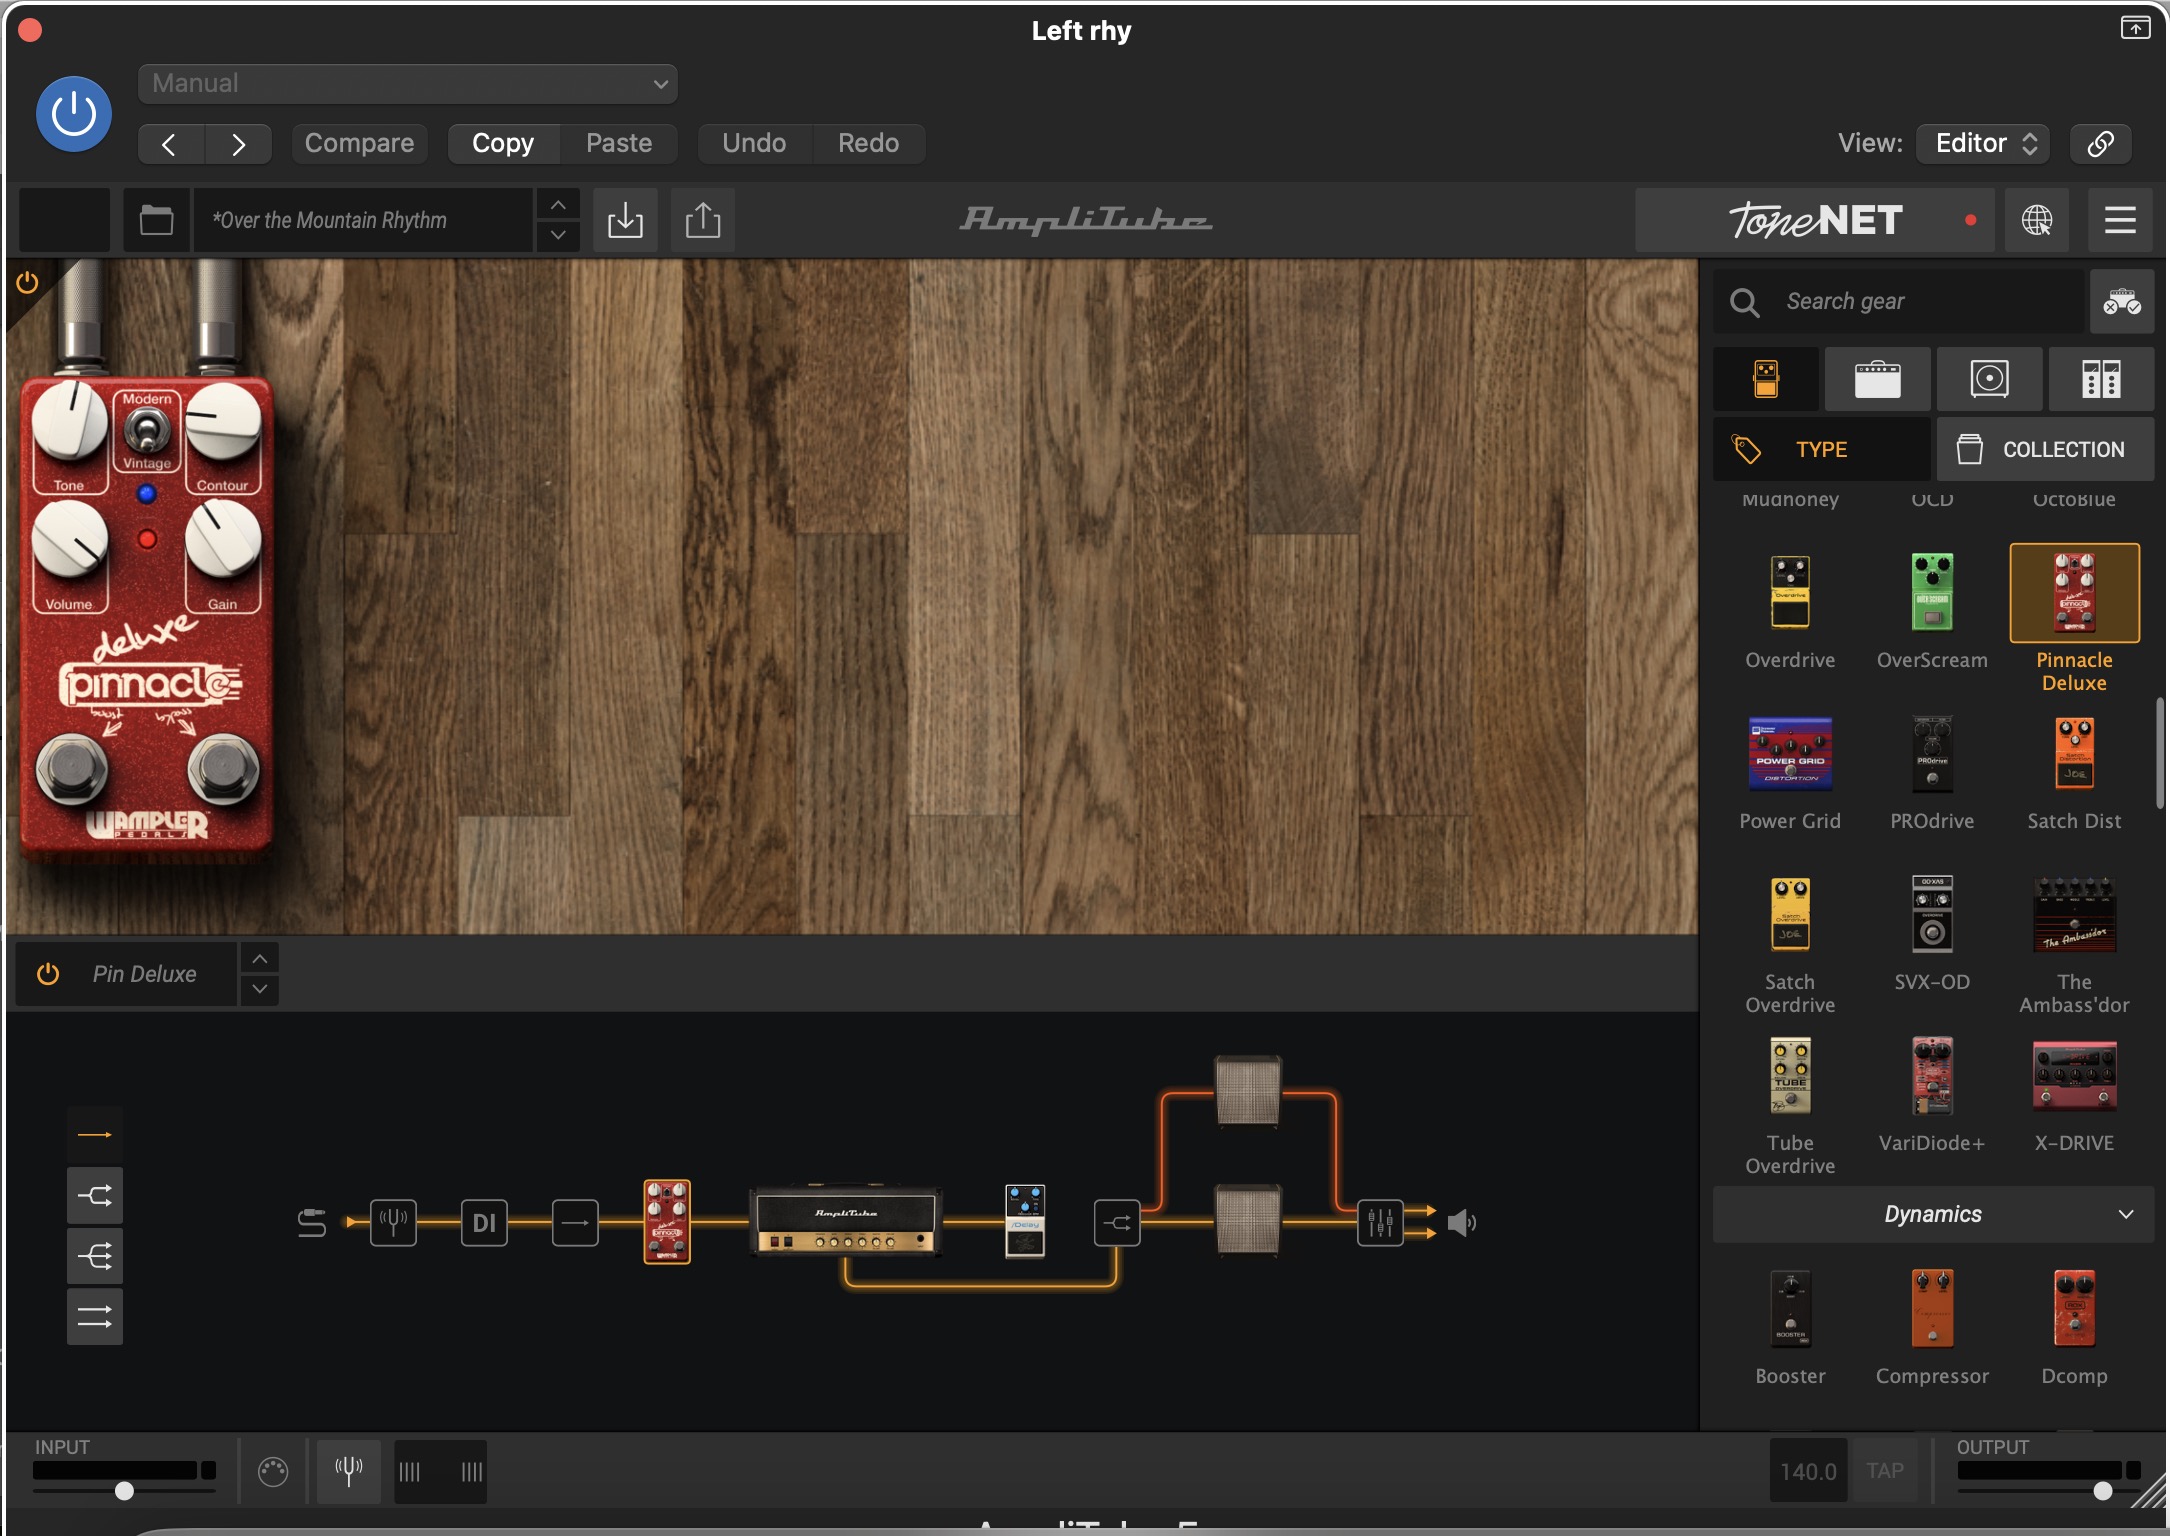
Task: Select the rack effects category icon
Action: tap(2101, 380)
